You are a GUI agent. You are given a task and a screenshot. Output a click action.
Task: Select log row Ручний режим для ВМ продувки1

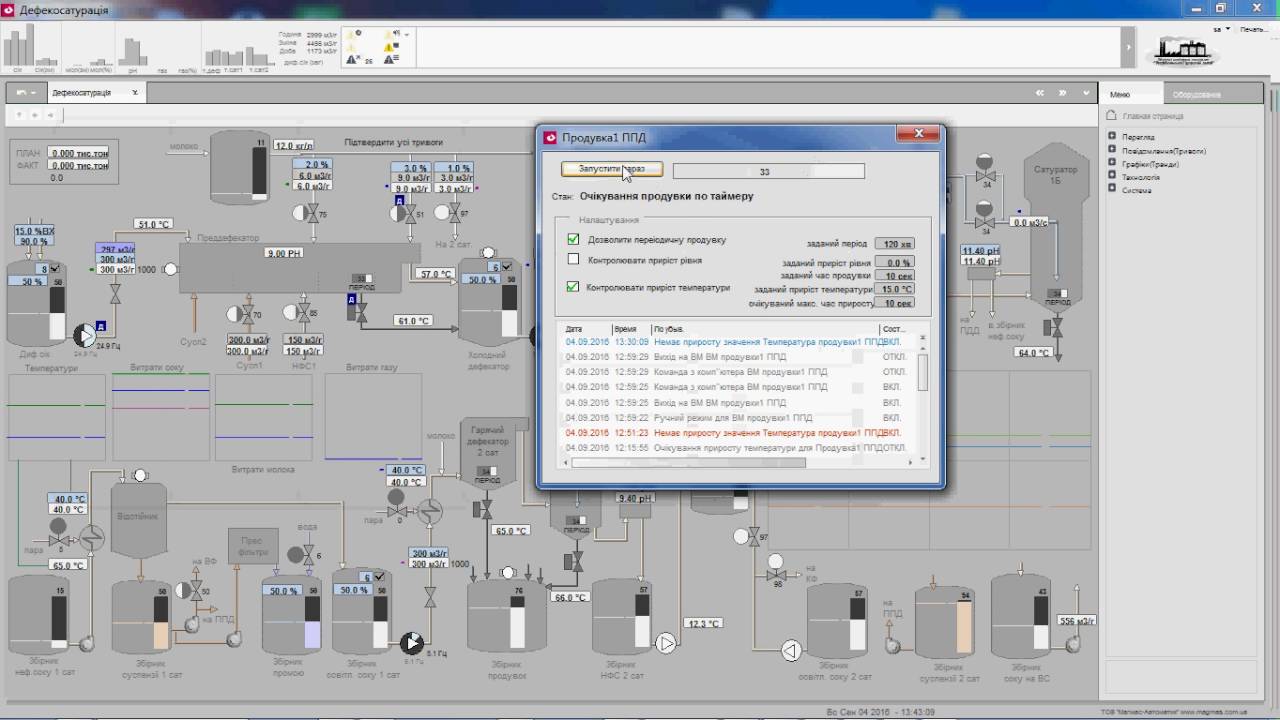tap(733, 418)
